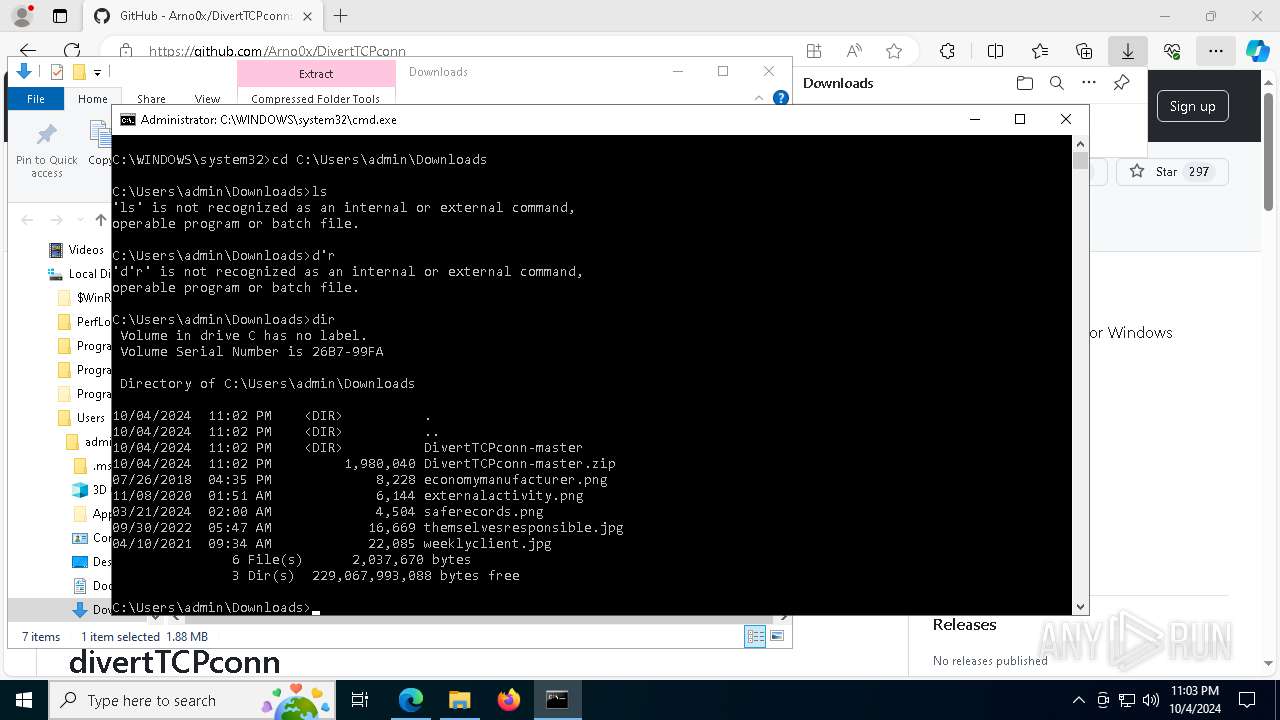Open Edge Collections

point(1084,51)
